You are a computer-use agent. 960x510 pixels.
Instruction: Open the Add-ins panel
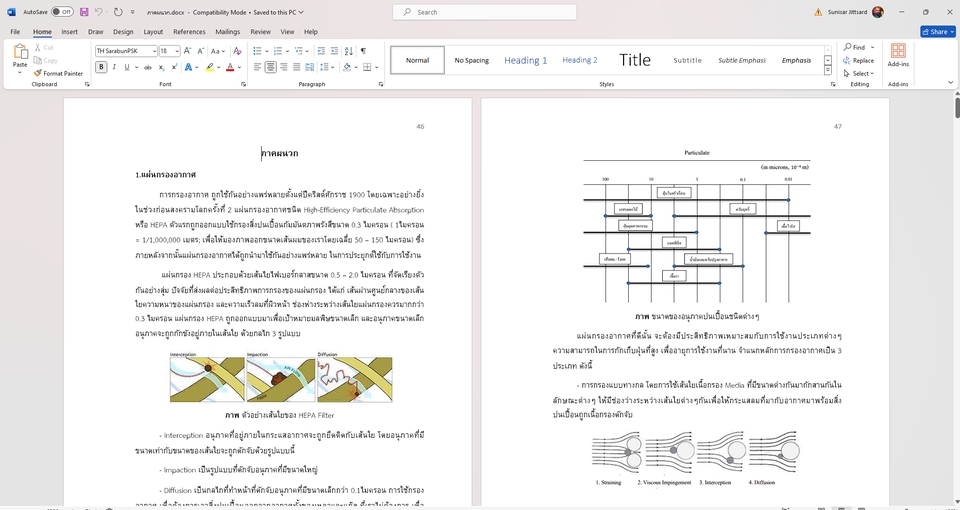pyautogui.click(x=898, y=54)
